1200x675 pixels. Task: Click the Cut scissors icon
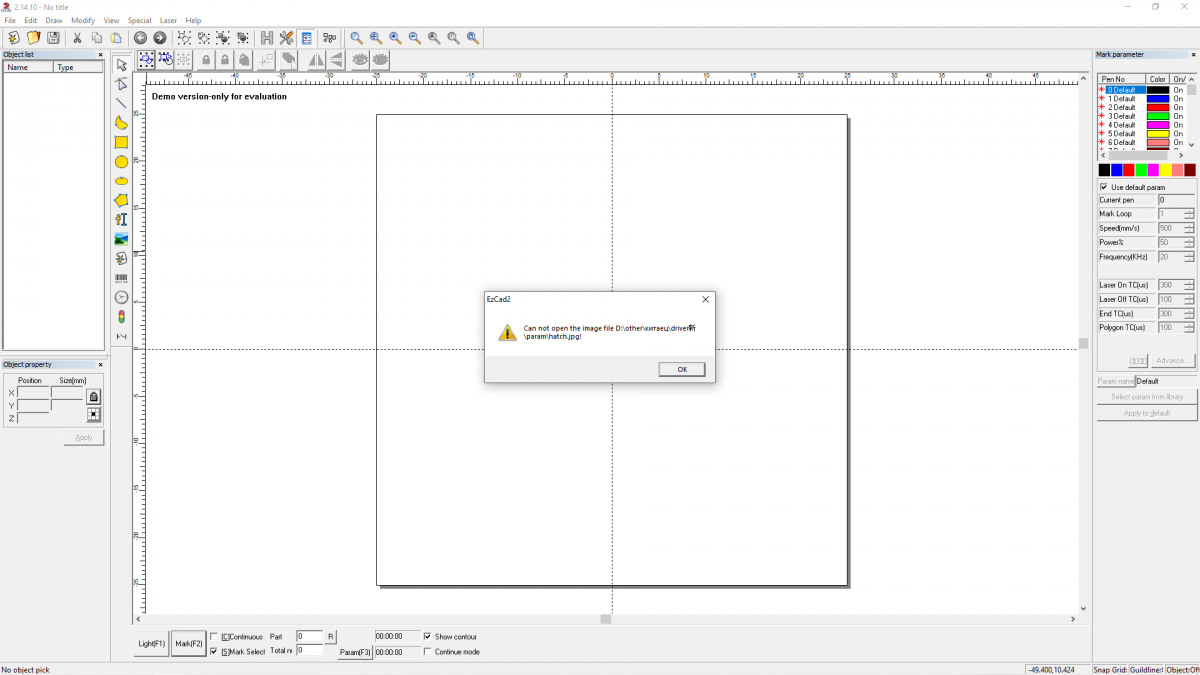[77, 38]
